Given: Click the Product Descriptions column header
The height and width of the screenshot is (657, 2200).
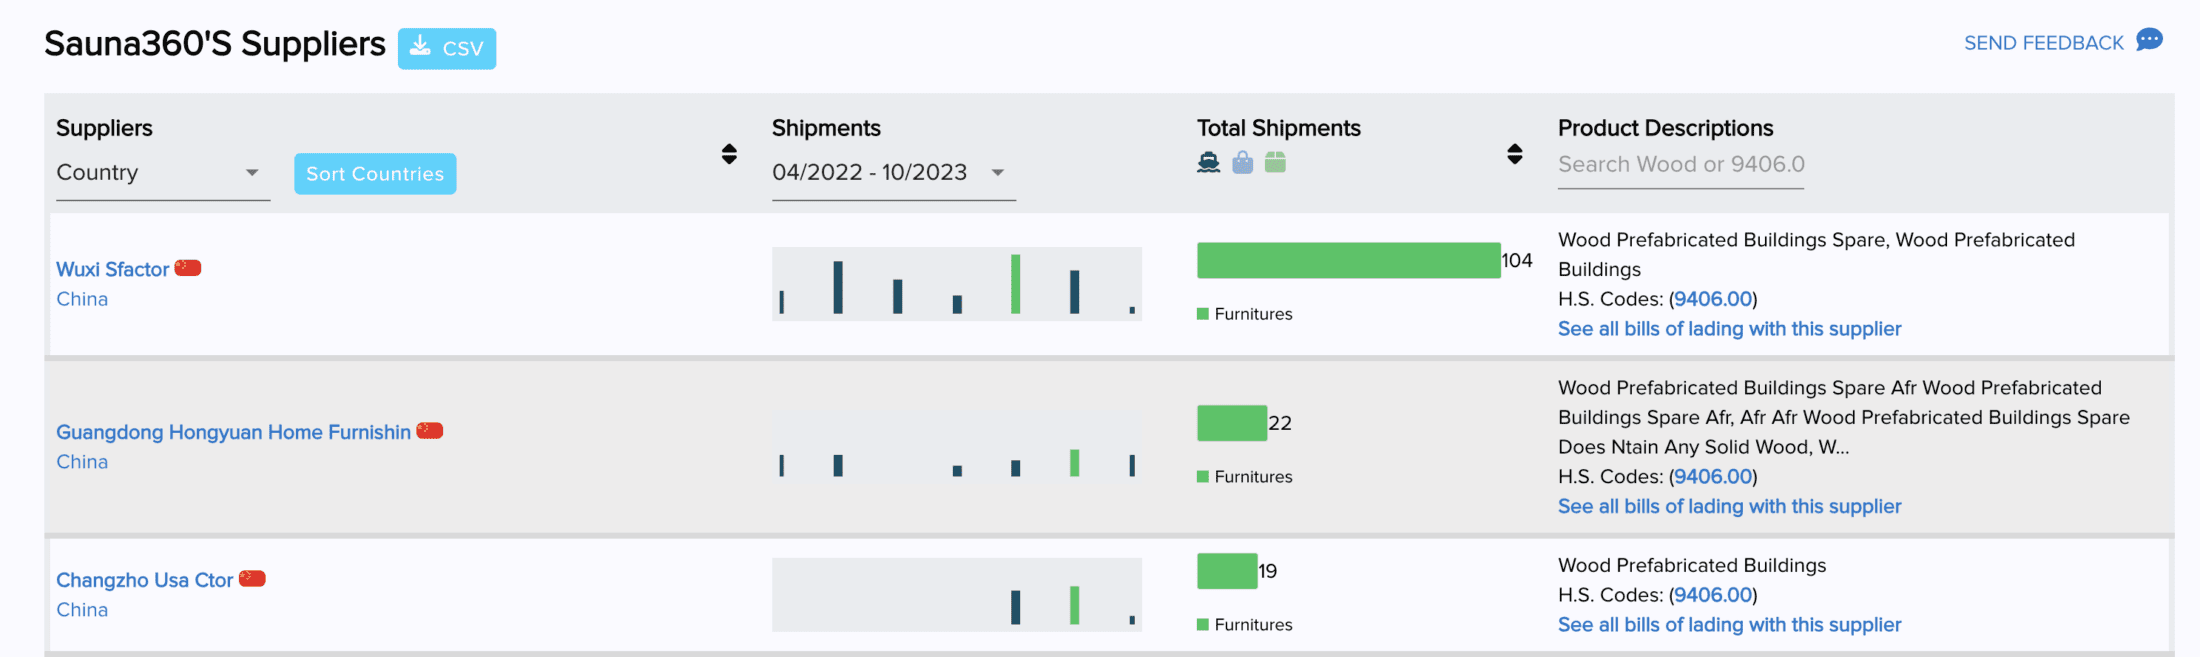Looking at the screenshot, I should coord(1665,128).
